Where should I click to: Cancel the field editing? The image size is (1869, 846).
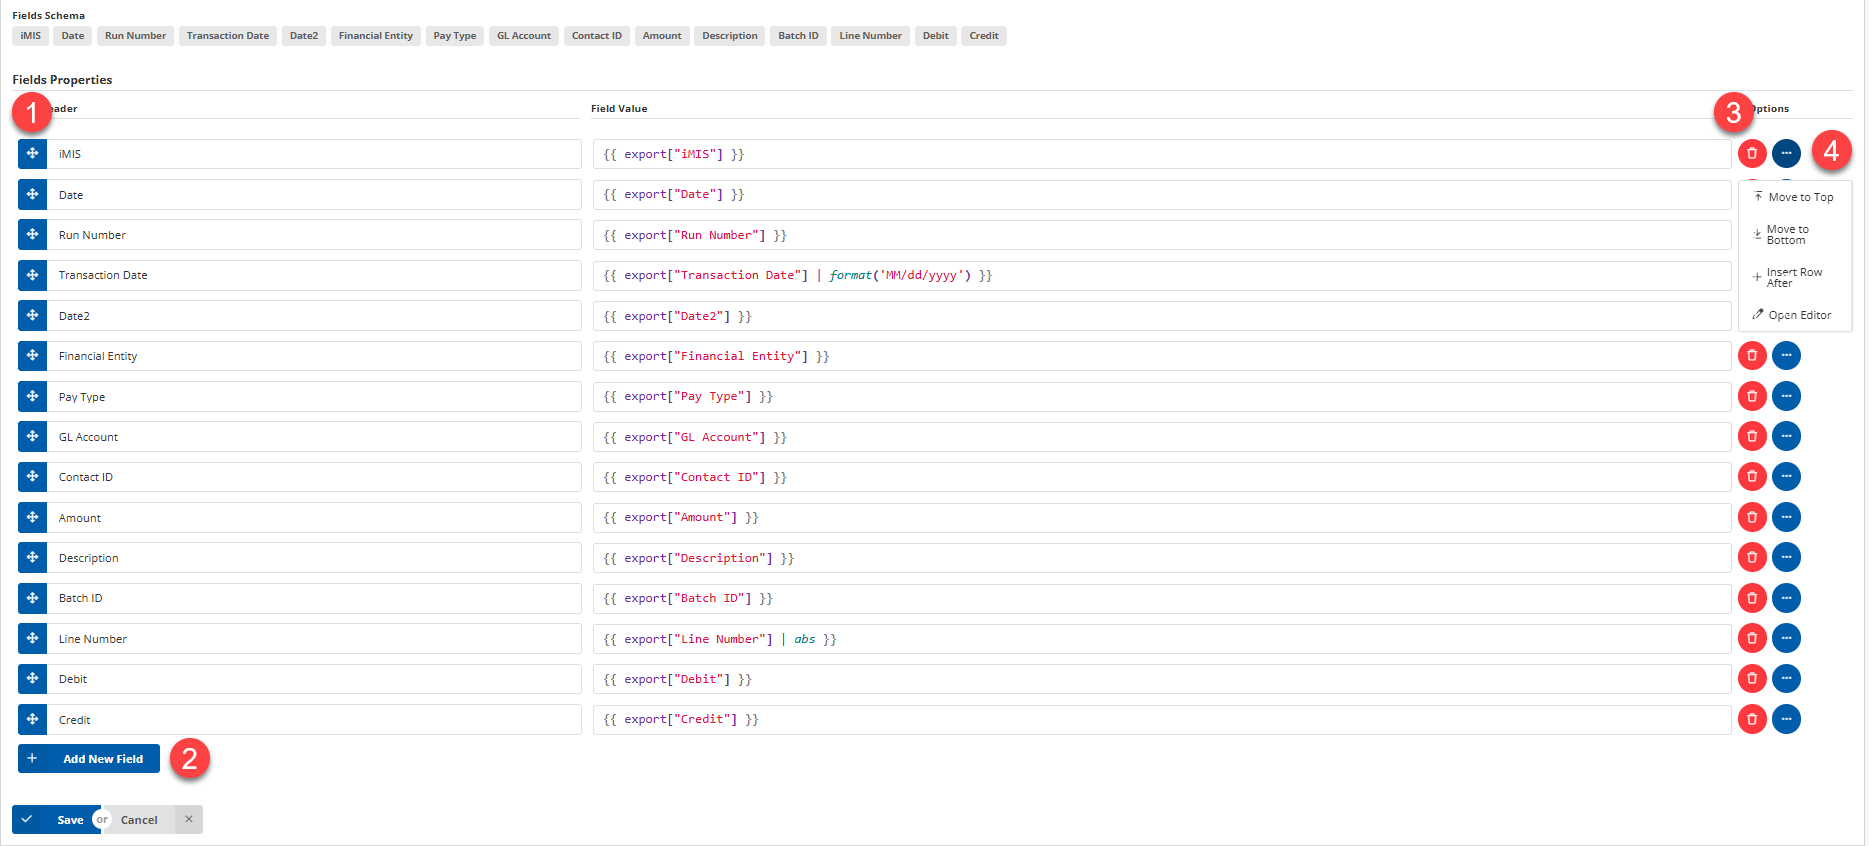139,820
